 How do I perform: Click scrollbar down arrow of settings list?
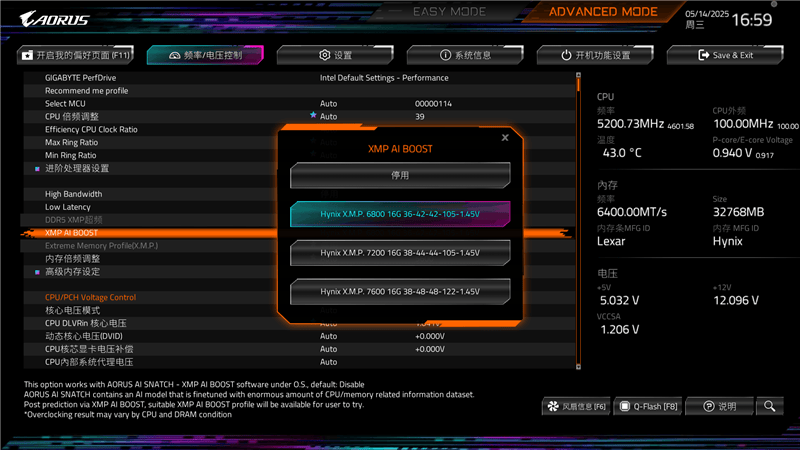click(x=578, y=366)
